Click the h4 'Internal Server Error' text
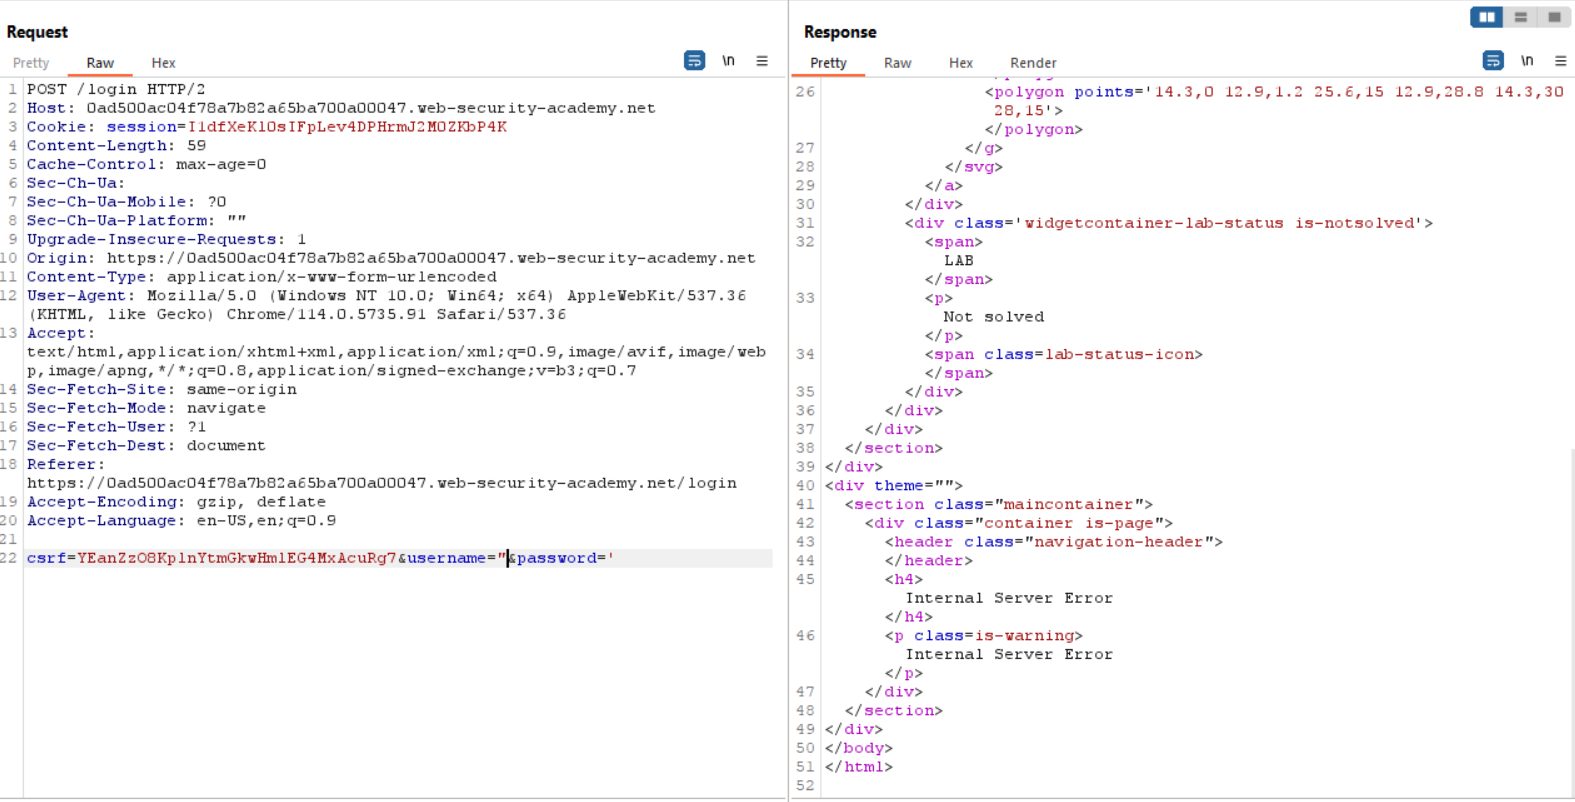 coord(1009,598)
